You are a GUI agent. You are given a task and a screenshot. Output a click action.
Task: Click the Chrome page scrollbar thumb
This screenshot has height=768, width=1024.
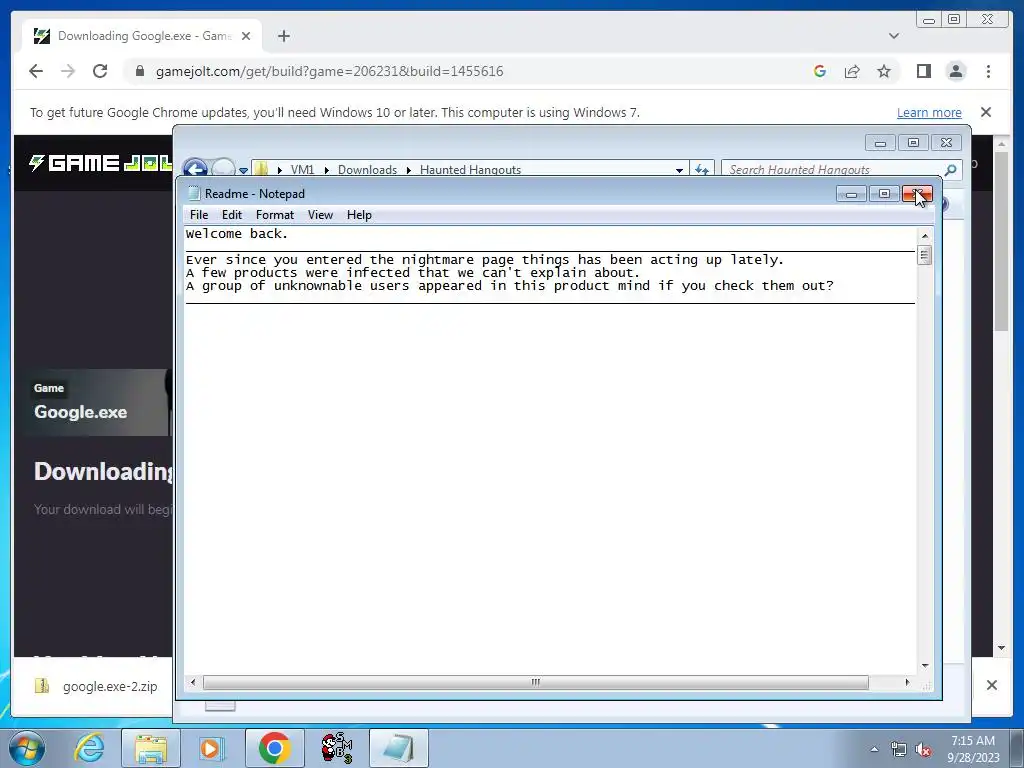[1001, 242]
